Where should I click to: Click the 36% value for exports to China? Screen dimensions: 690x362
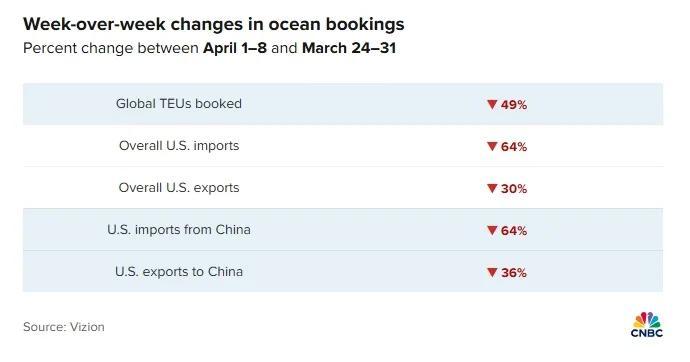click(514, 273)
